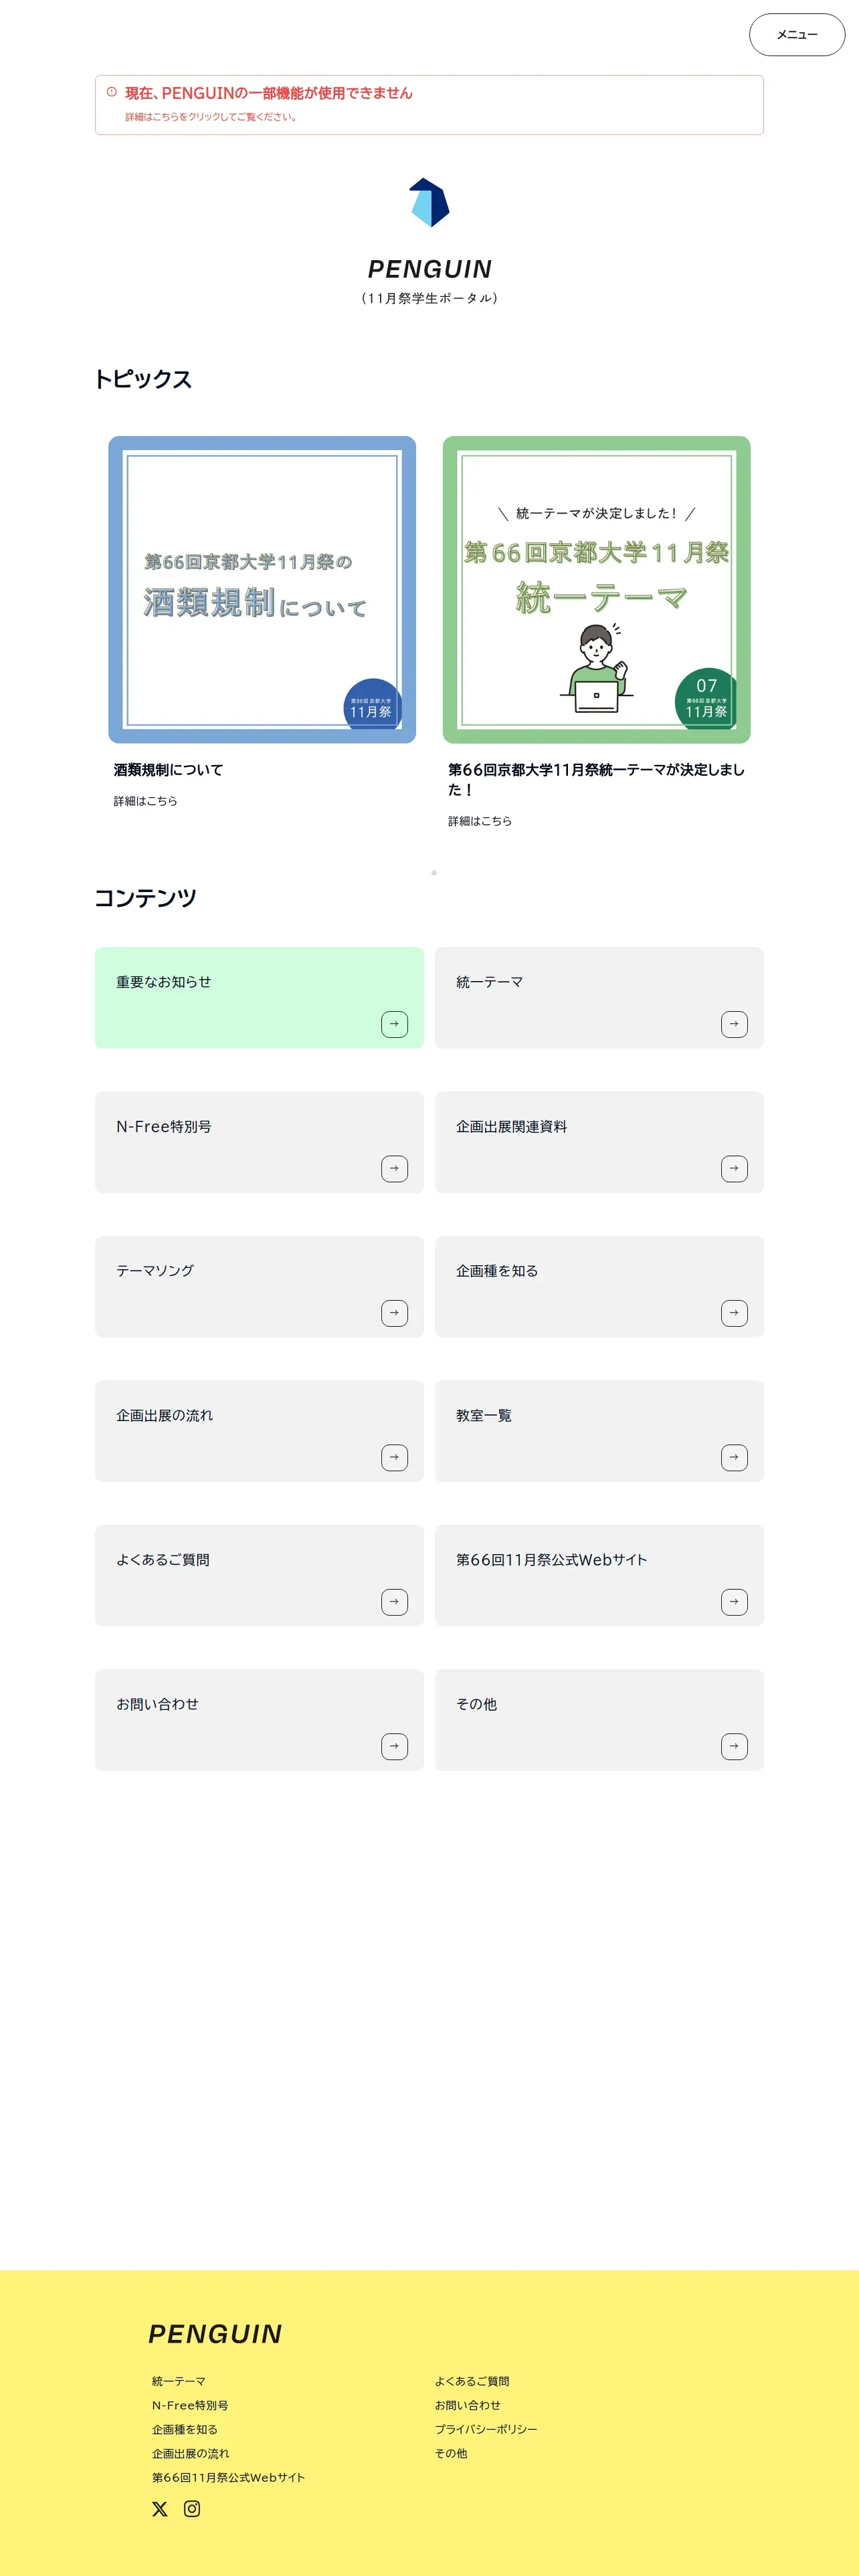This screenshot has height=2576, width=859.
Task: Click the topics carousel pagination dot
Action: click(x=434, y=873)
